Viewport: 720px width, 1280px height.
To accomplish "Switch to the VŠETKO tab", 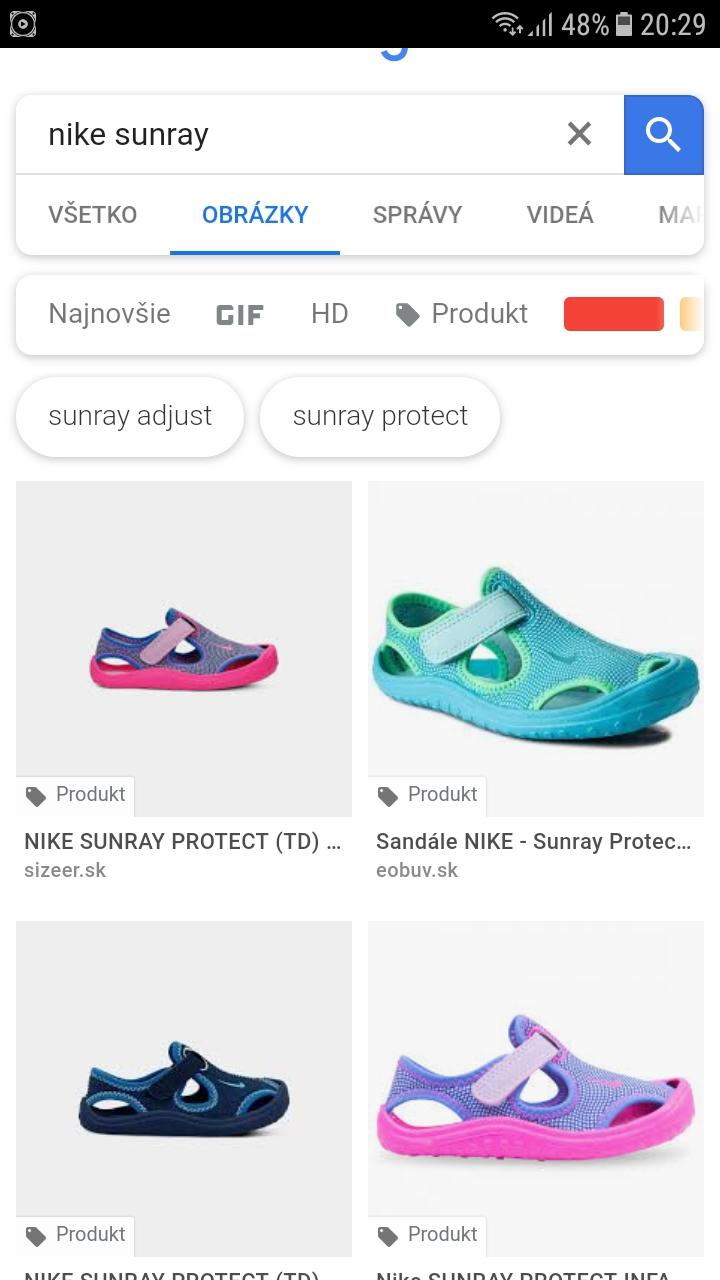I will click(x=92, y=214).
